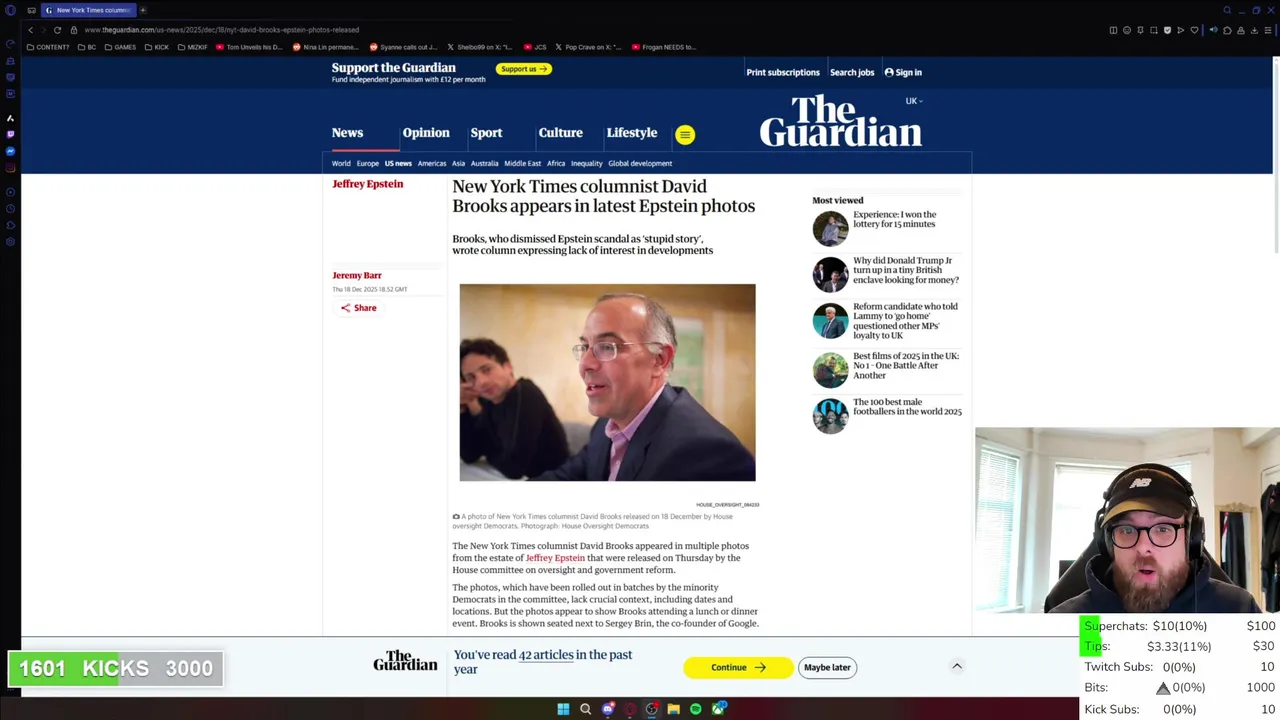The image size is (1280, 720).
Task: Select the Sport section tab
Action: (x=486, y=133)
